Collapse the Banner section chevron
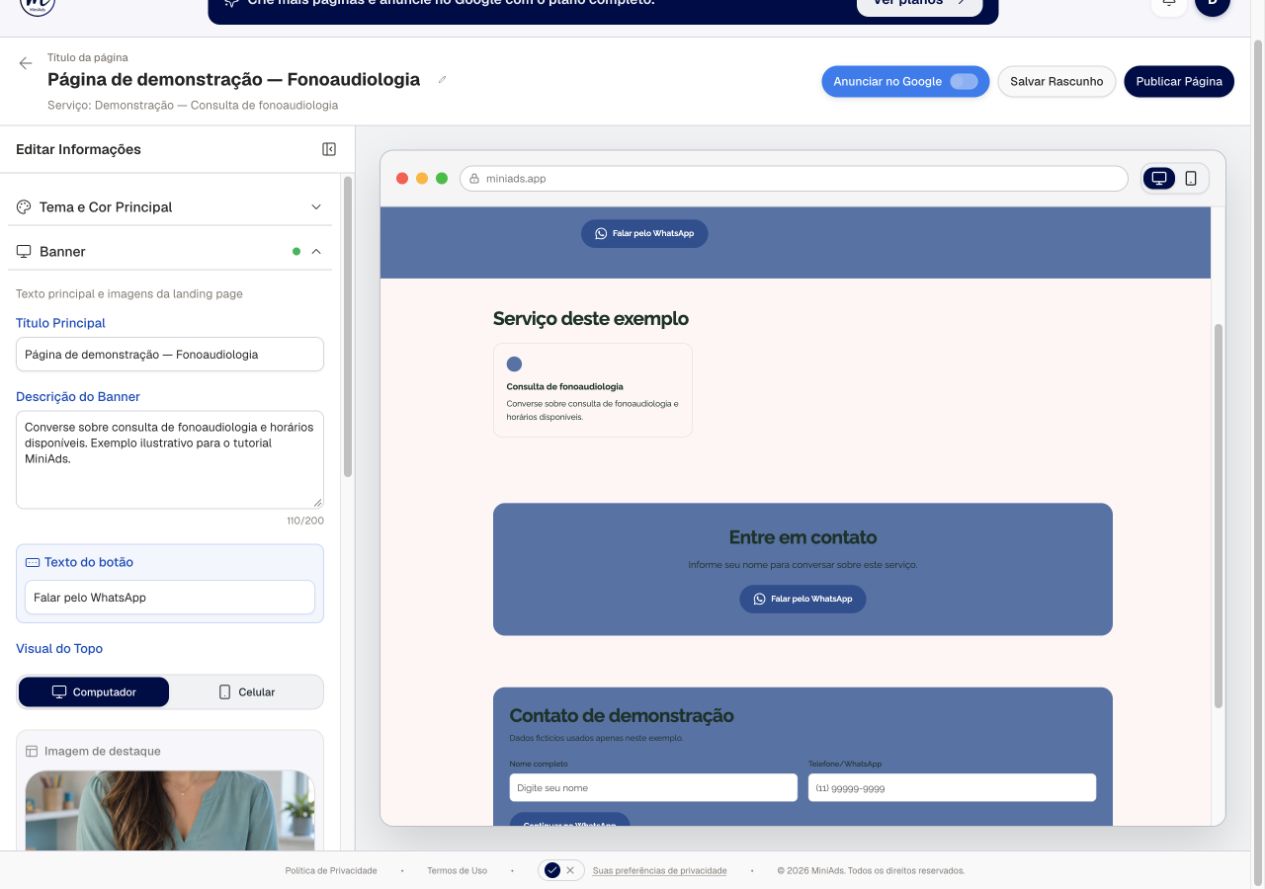This screenshot has height=889, width=1265. pos(316,252)
